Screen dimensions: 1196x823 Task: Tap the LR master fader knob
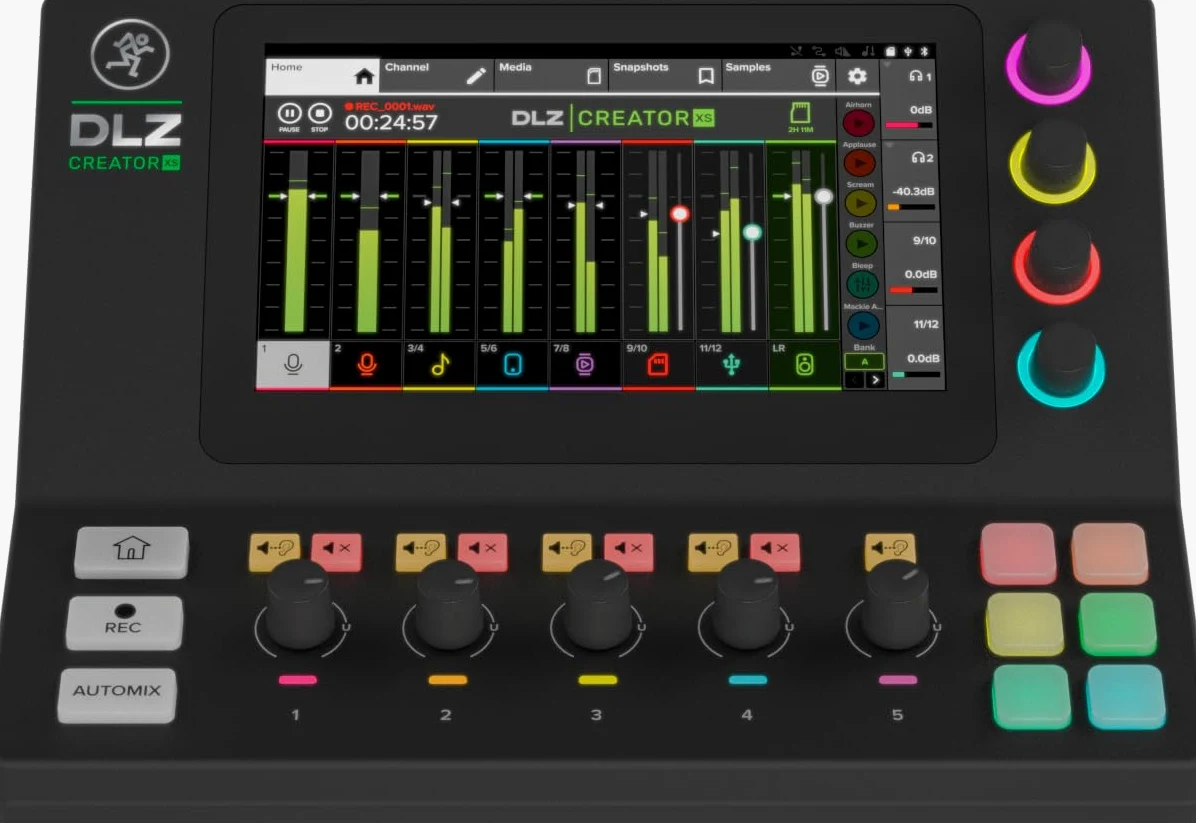[x=824, y=196]
